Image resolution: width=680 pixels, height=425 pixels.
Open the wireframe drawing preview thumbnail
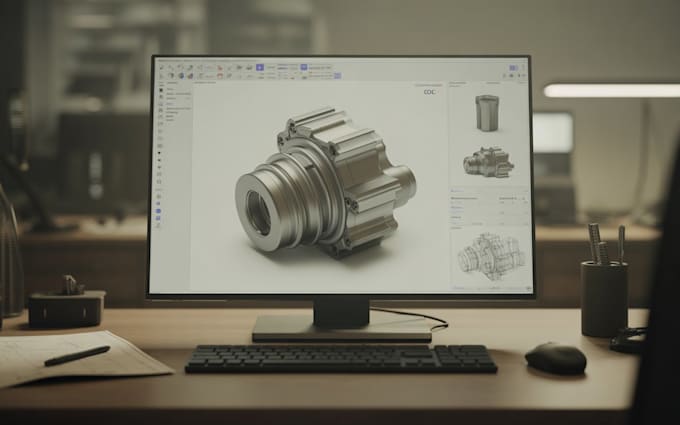click(x=491, y=256)
